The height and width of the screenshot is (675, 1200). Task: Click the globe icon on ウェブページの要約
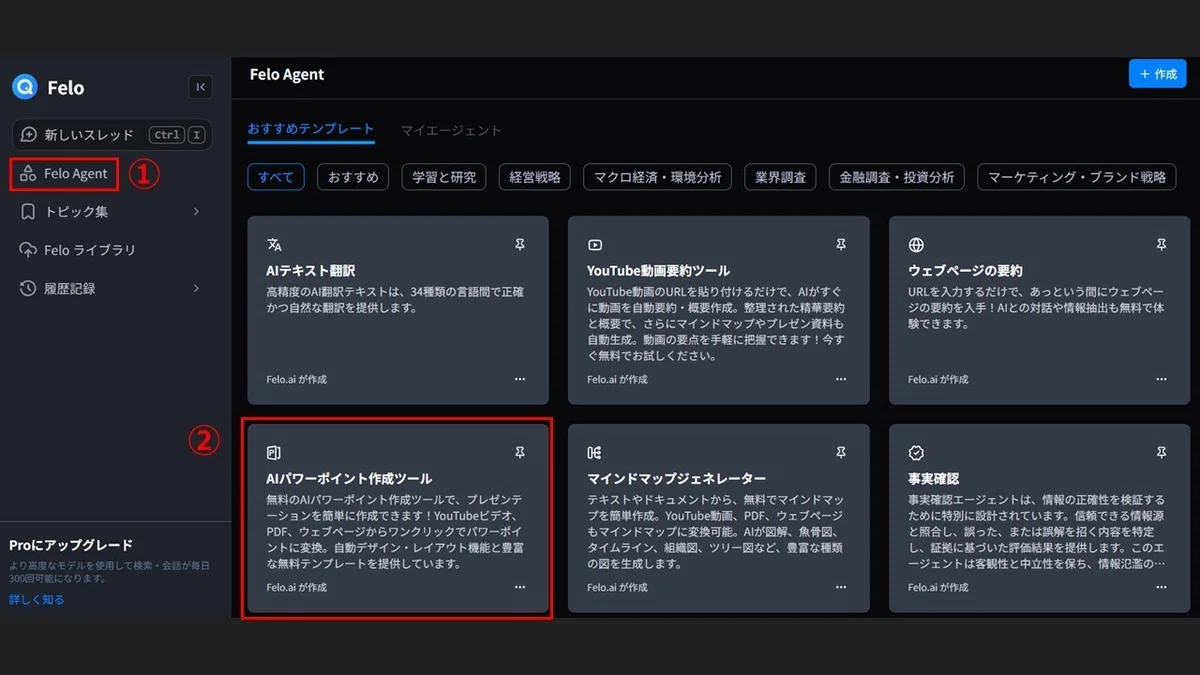tap(916, 245)
